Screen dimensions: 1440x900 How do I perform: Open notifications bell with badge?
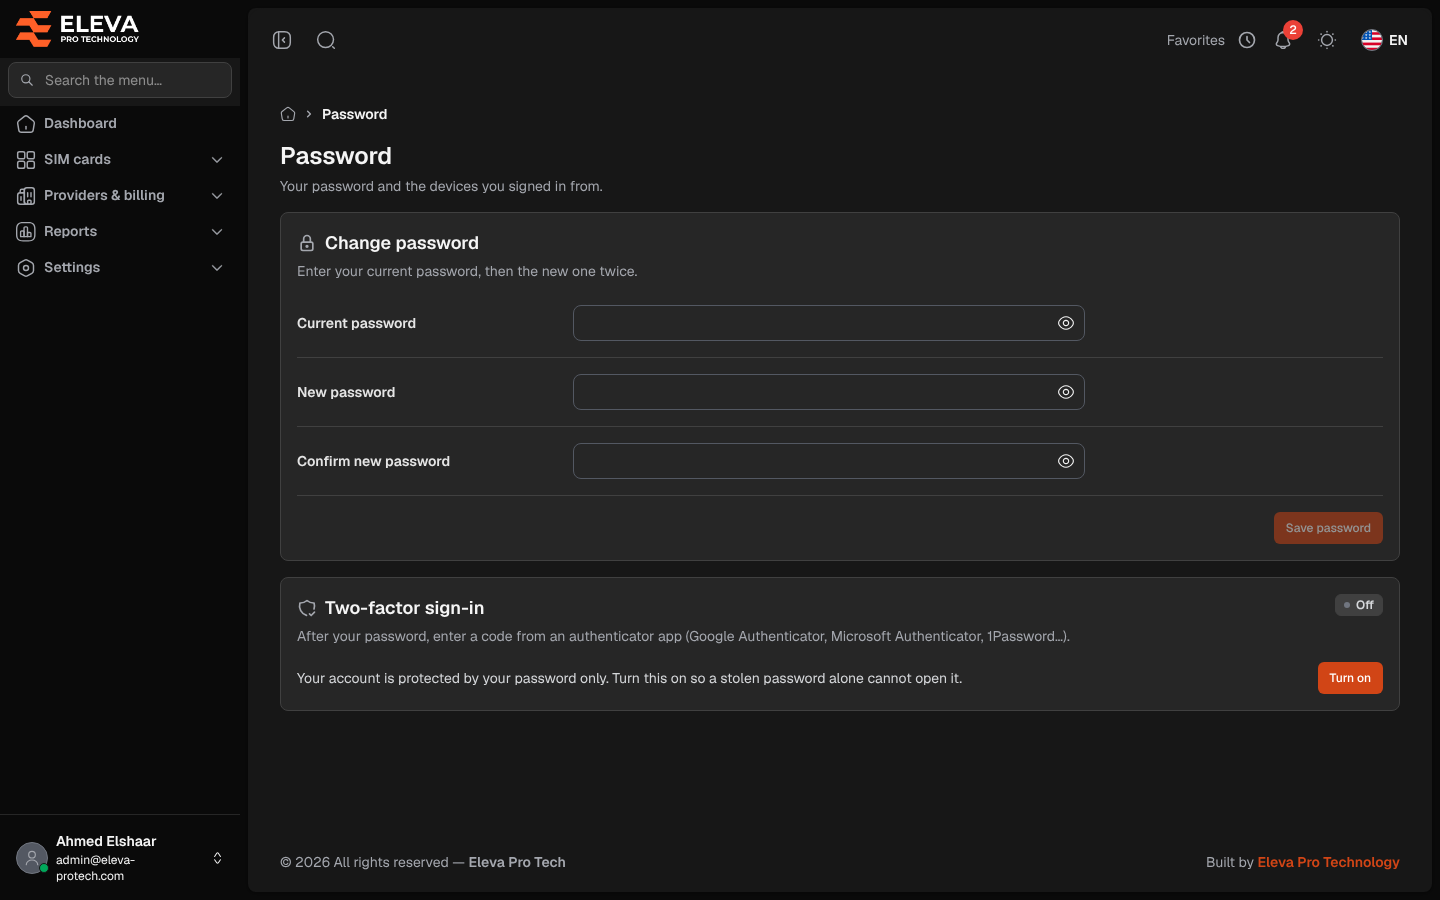[1283, 40]
